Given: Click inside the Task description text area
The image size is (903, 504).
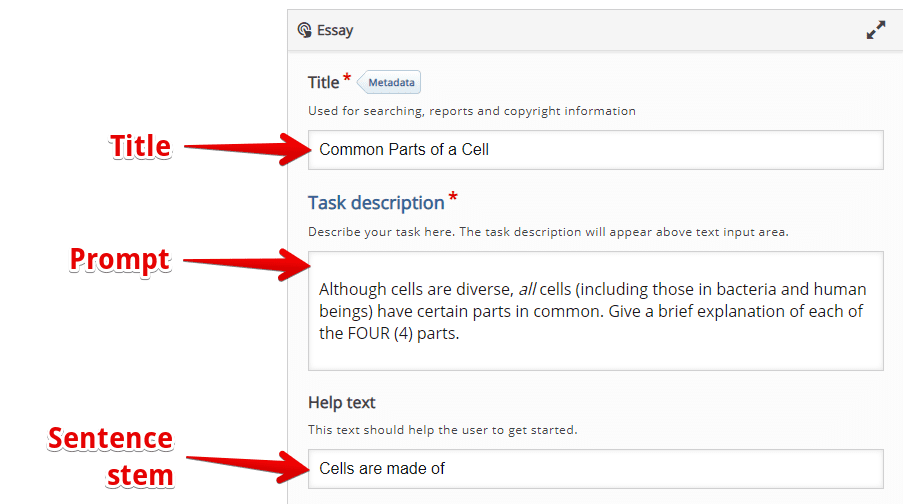Looking at the screenshot, I should tap(595, 311).
